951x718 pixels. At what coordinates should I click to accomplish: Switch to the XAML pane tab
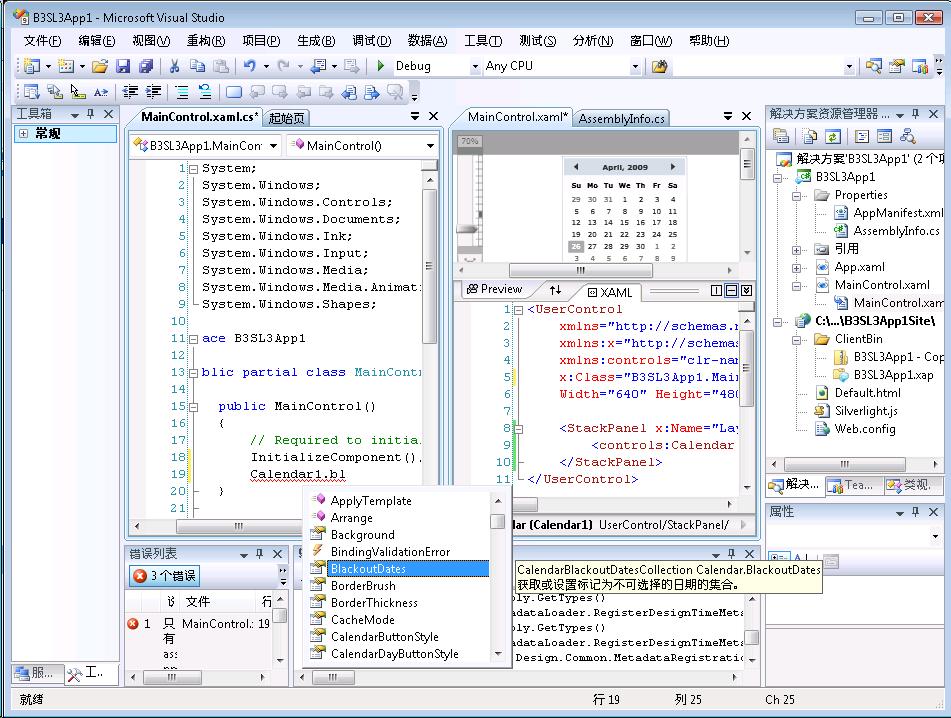click(610, 292)
